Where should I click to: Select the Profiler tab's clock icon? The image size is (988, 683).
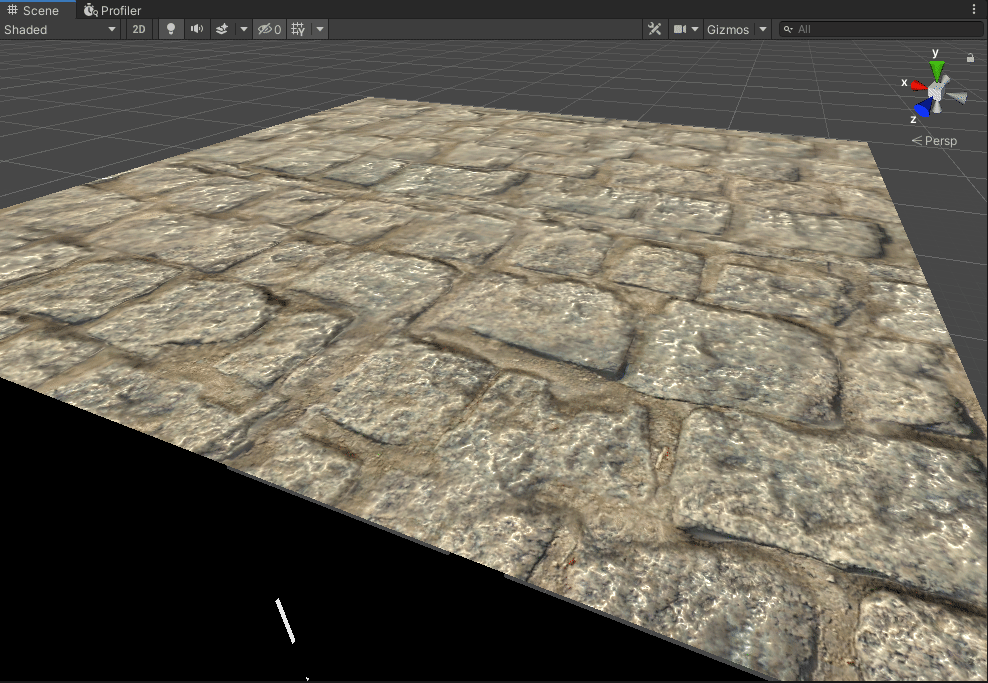coord(88,10)
